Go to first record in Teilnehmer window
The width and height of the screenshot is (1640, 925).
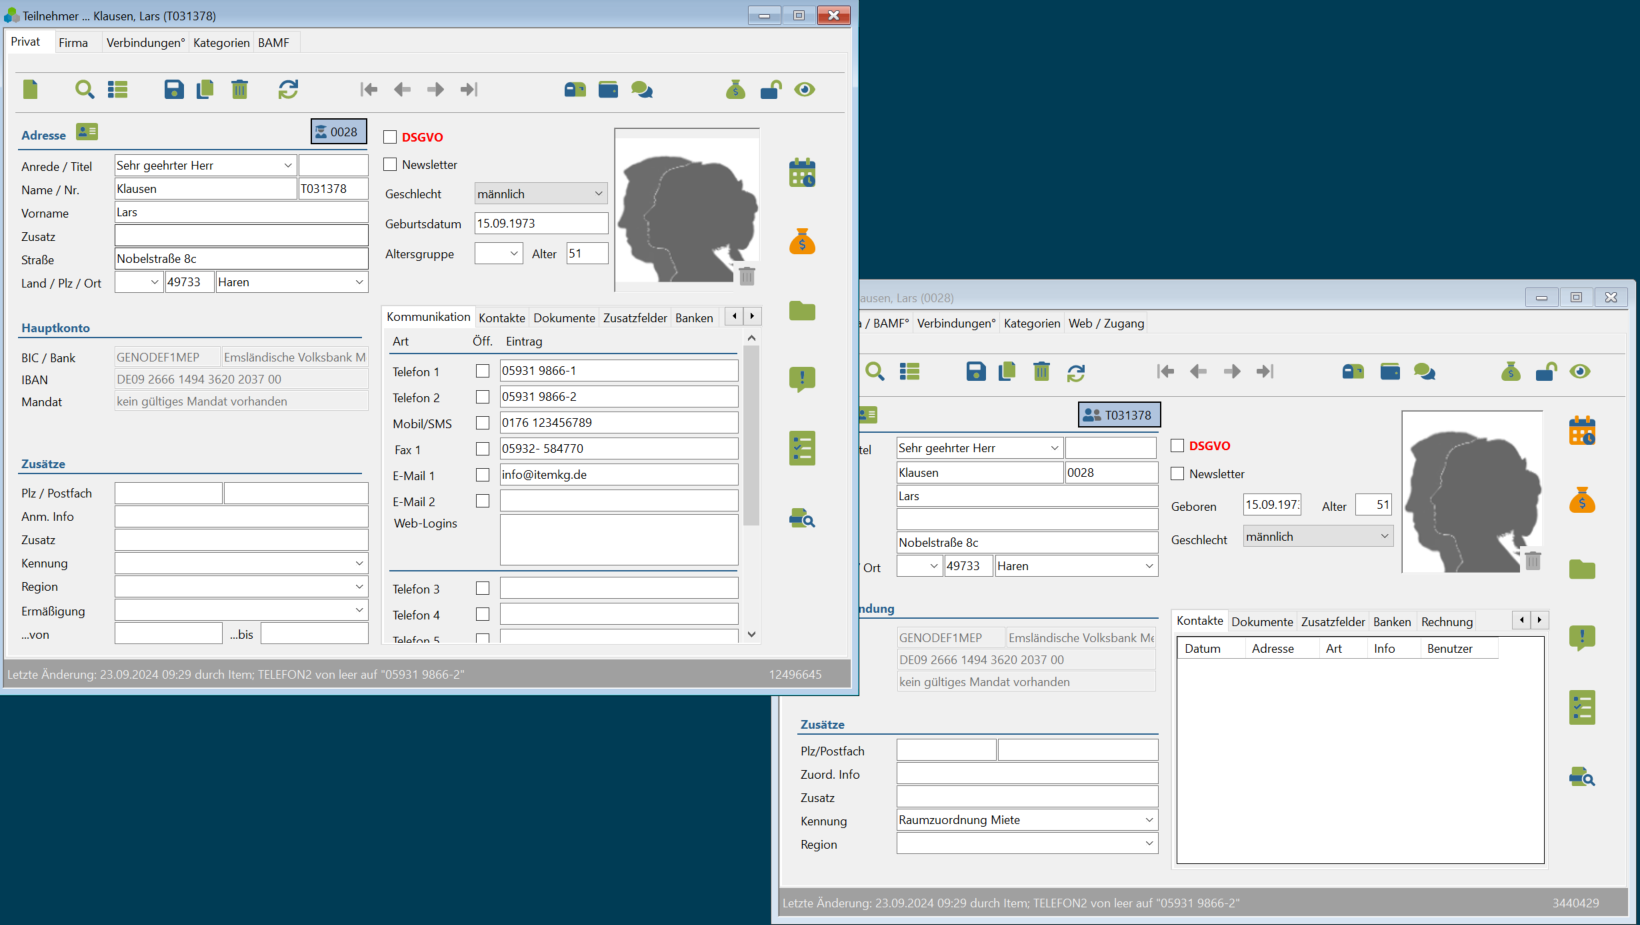point(369,90)
